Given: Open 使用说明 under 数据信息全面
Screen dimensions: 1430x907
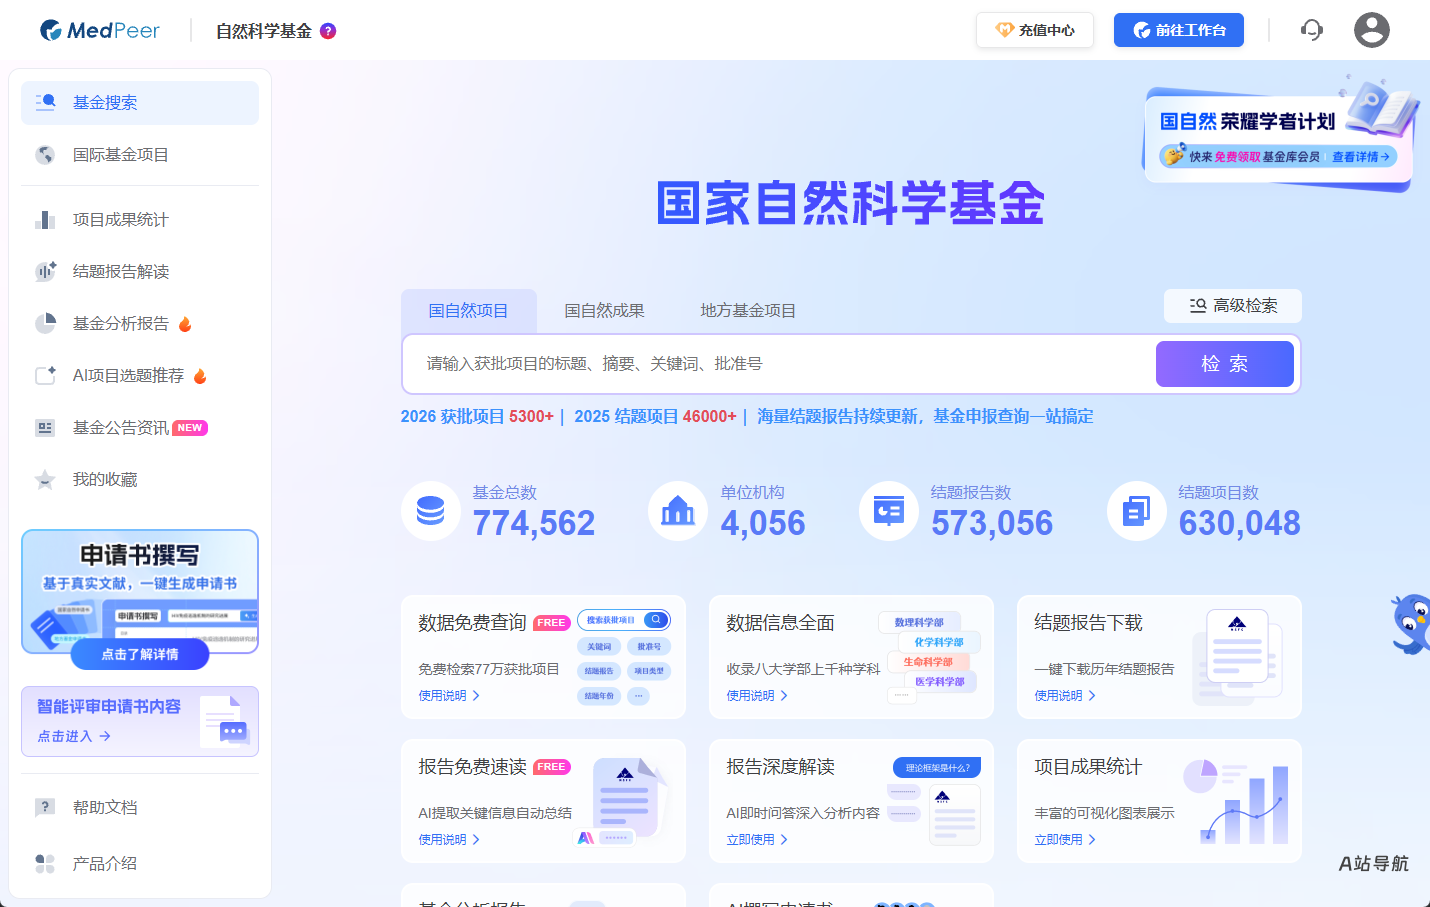Looking at the screenshot, I should pyautogui.click(x=757, y=696).
